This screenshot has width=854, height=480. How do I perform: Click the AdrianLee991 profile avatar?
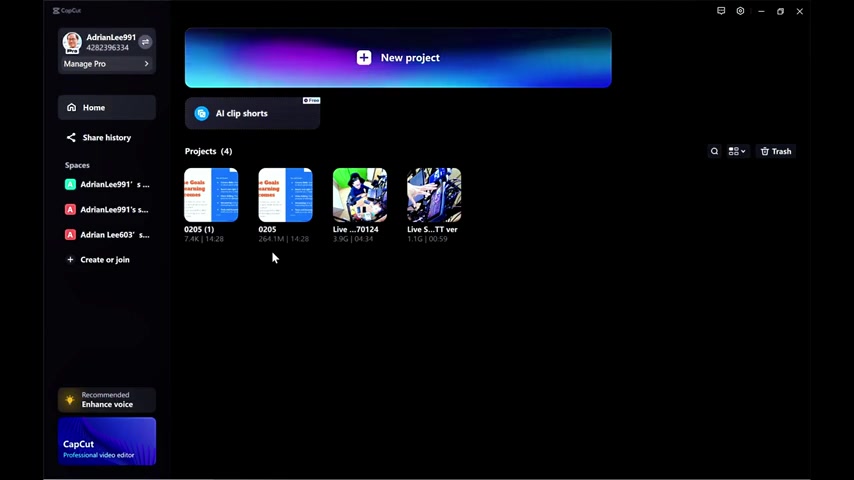pos(72,42)
